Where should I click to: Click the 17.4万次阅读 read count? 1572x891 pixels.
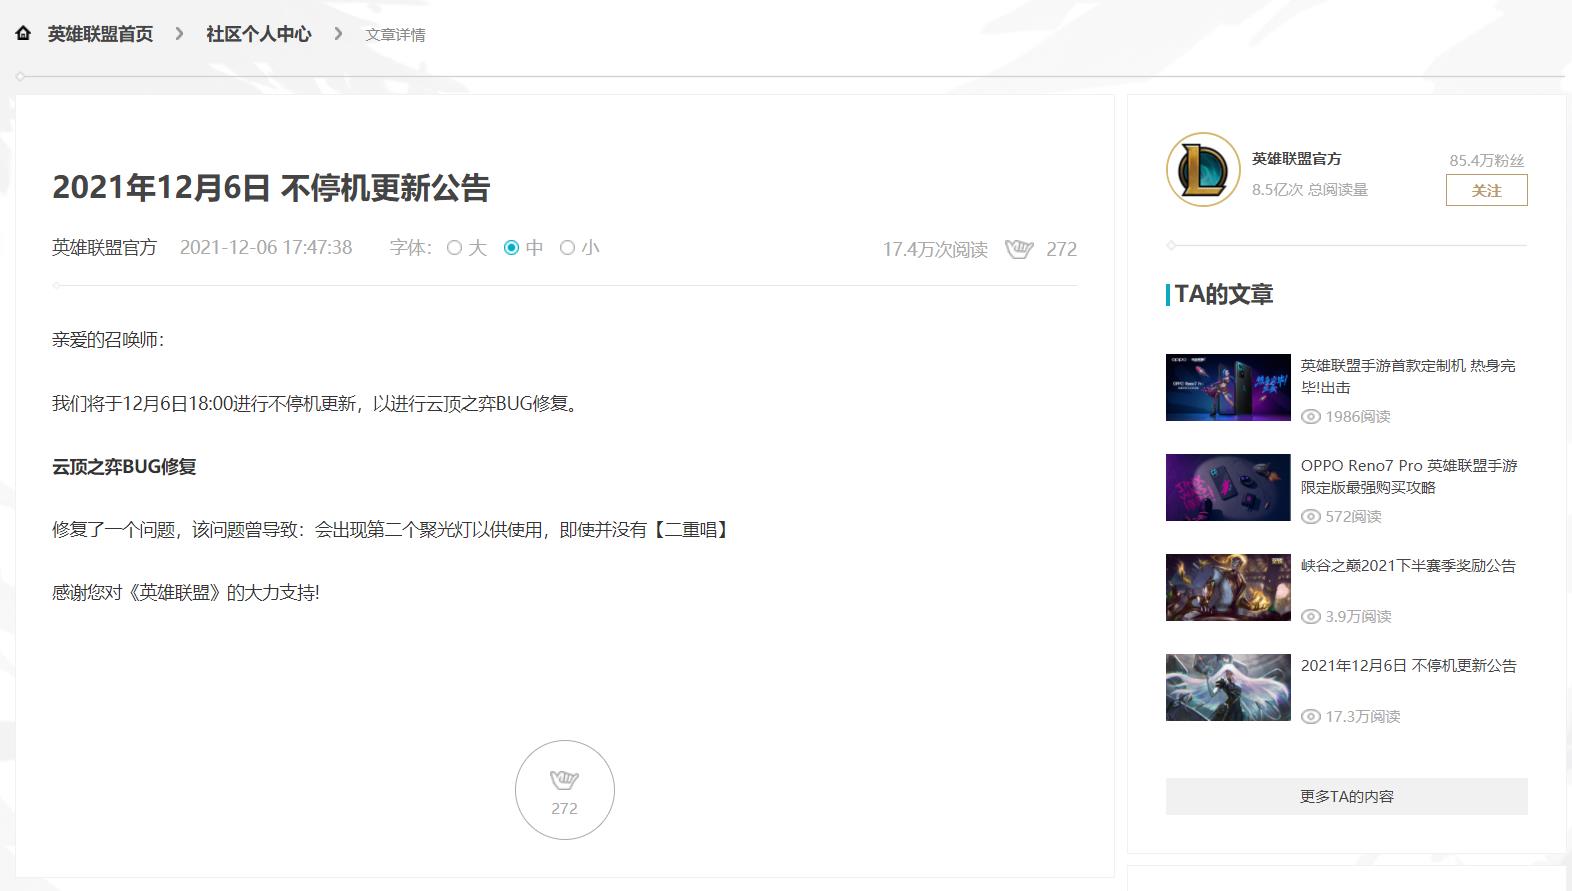coord(935,249)
